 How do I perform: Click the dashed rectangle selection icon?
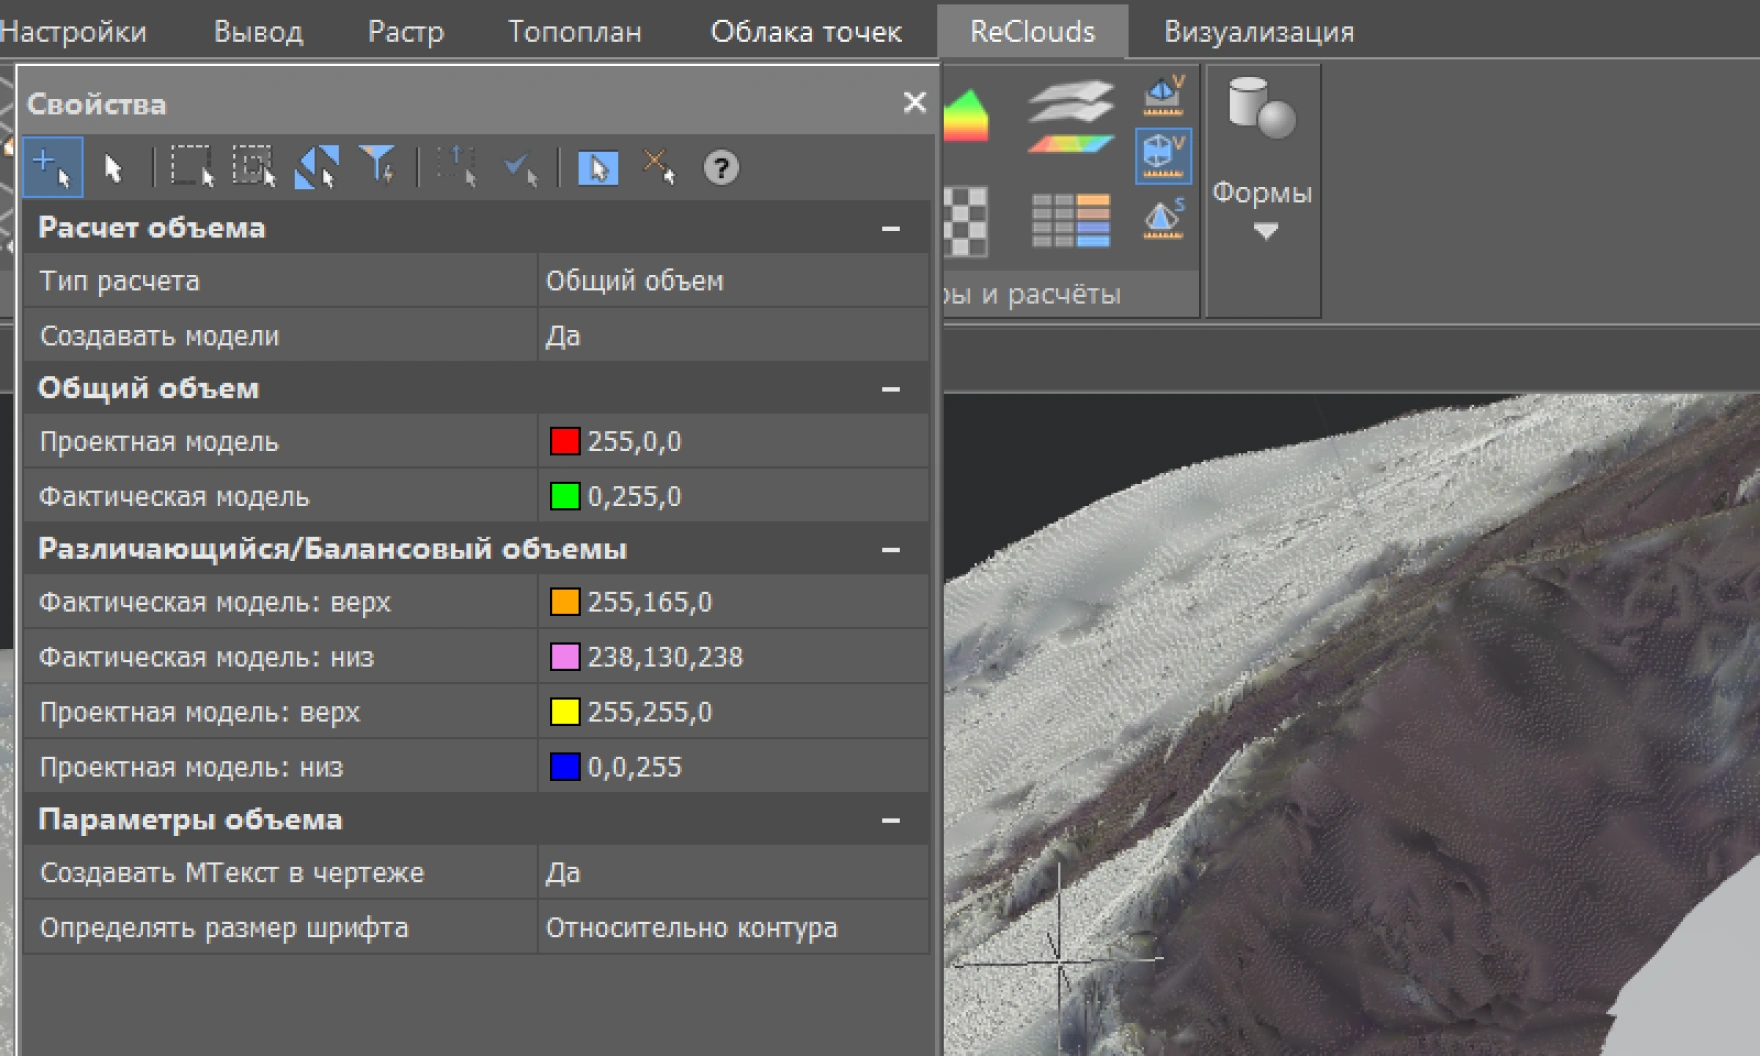(x=191, y=167)
